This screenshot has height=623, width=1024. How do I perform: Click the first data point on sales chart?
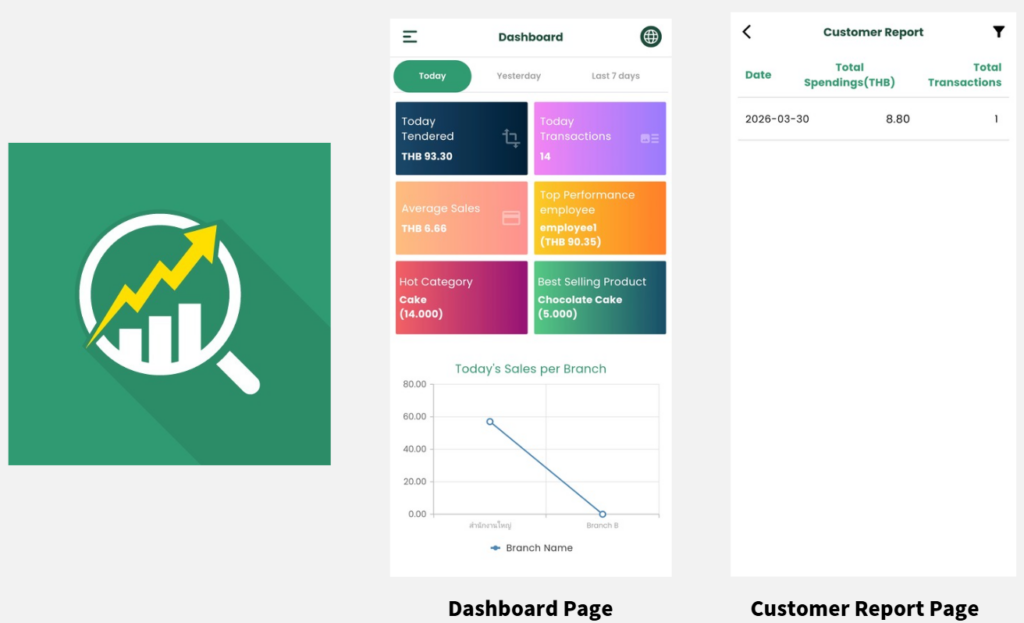pos(490,422)
